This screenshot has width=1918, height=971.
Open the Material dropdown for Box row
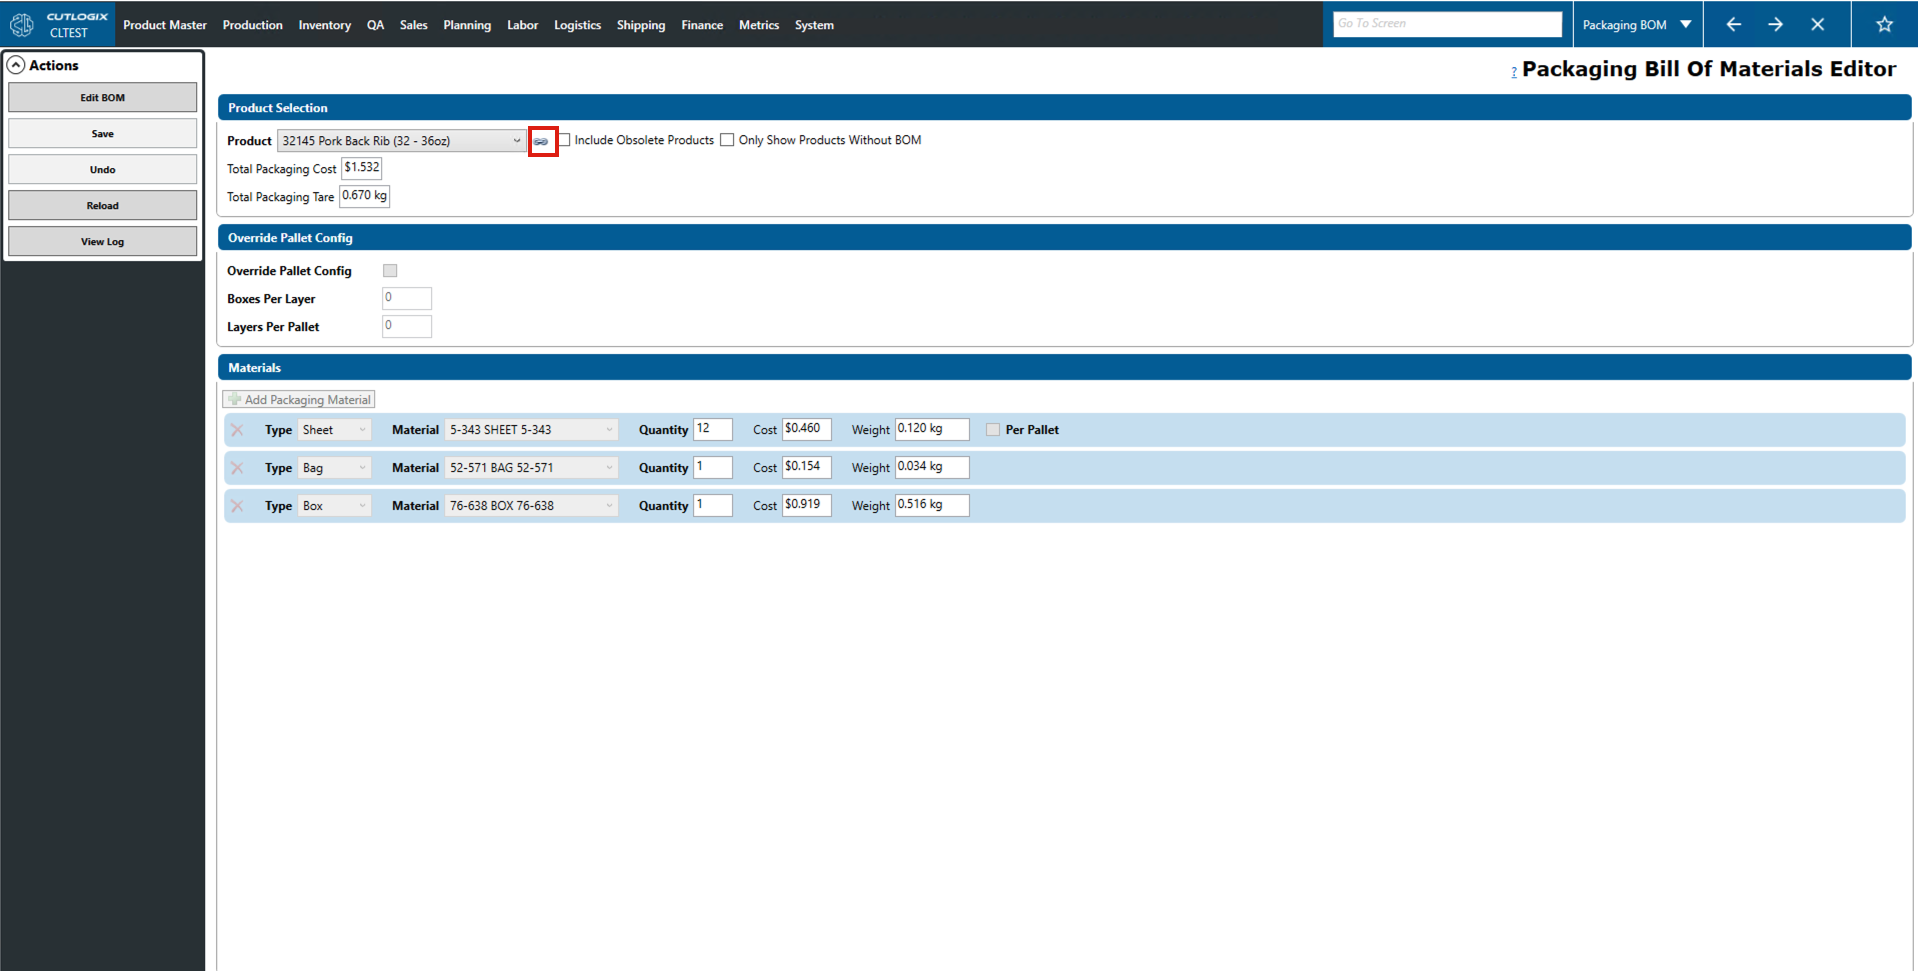608,506
